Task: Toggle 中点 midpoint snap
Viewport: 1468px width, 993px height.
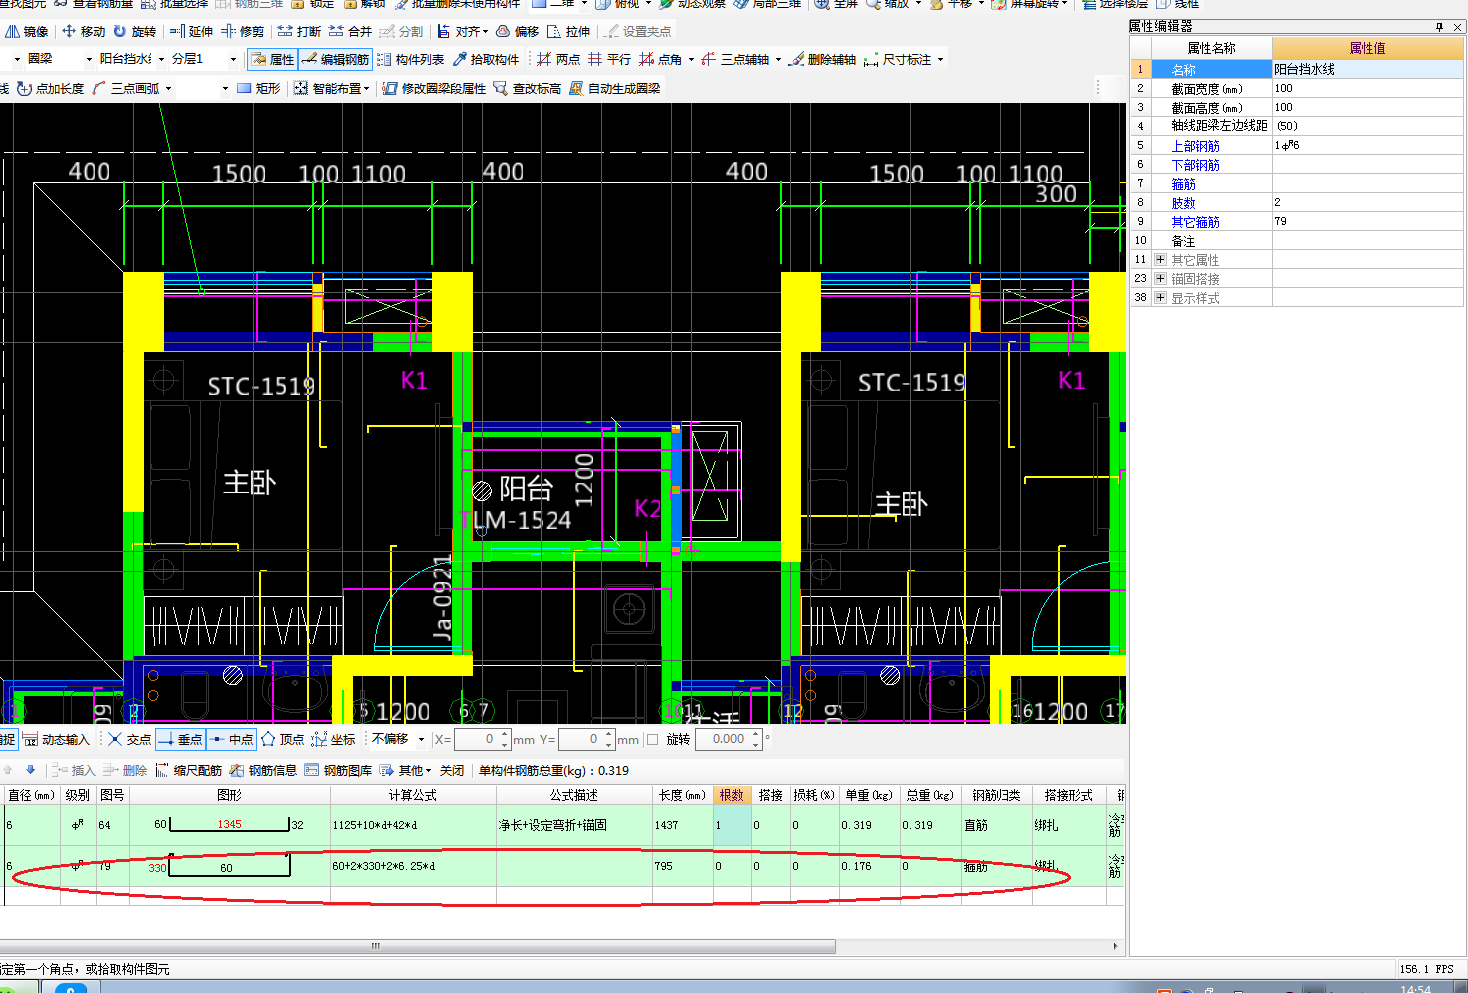Action: 231,740
